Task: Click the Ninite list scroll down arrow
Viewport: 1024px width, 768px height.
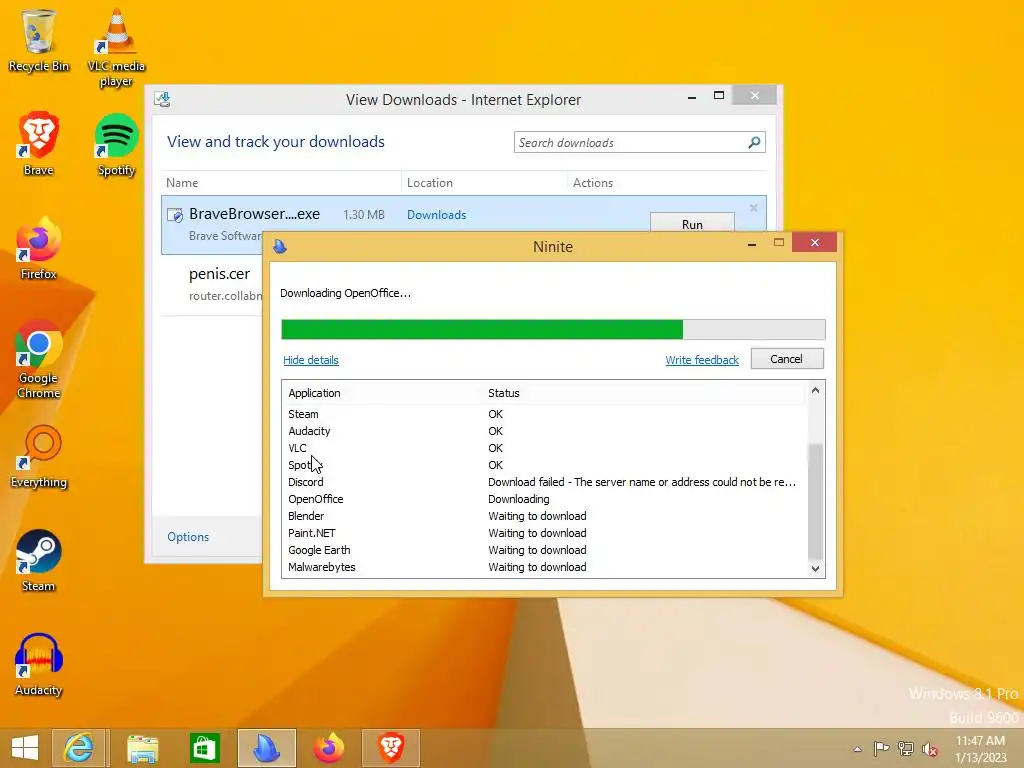Action: [x=815, y=568]
